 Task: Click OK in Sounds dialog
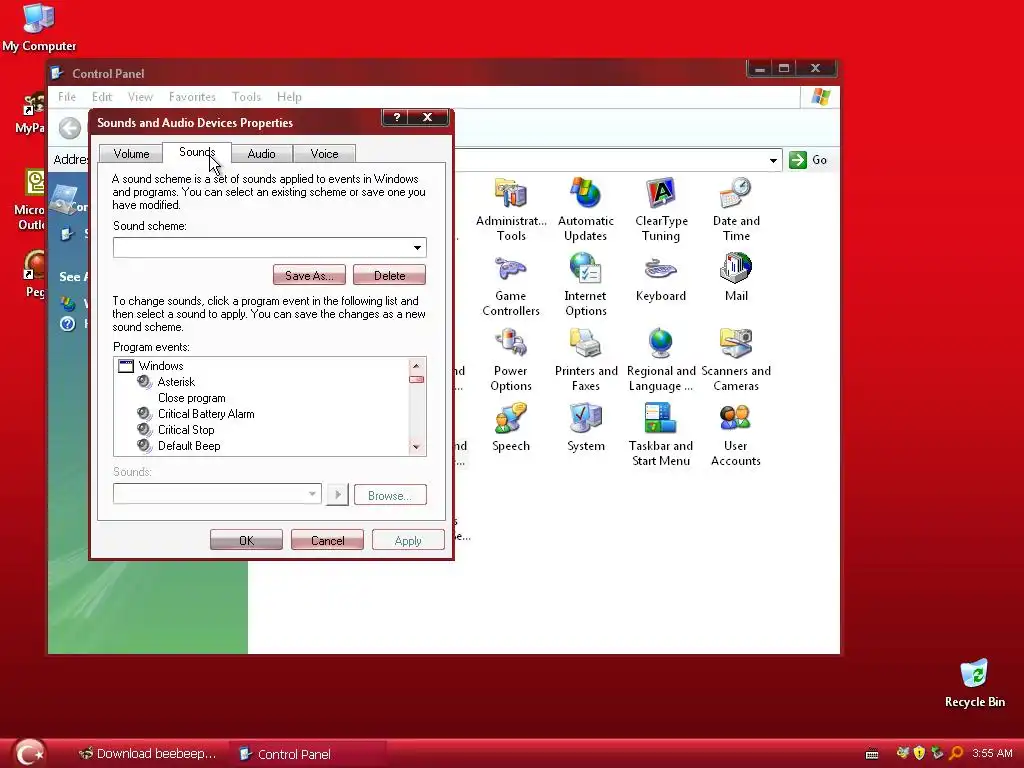pos(246,540)
